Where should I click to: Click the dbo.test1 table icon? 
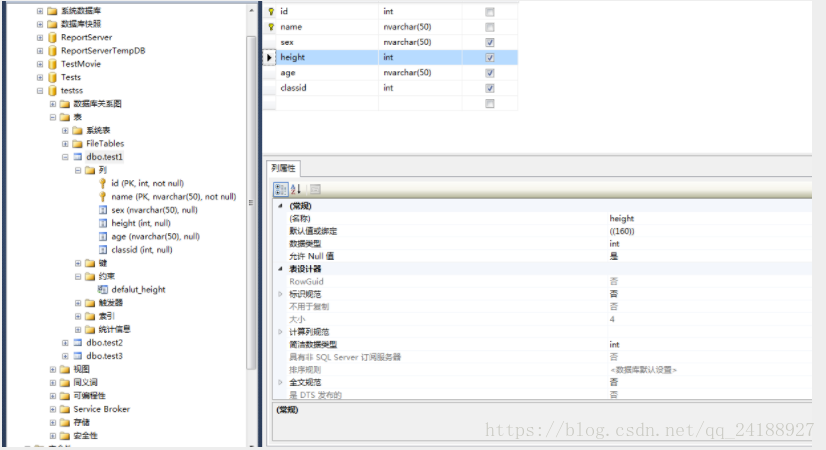[x=78, y=156]
